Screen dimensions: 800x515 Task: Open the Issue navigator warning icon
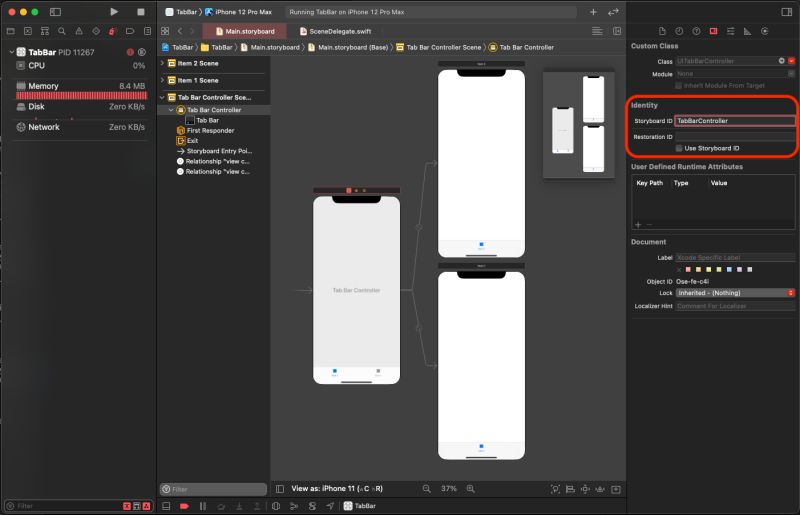[x=79, y=31]
